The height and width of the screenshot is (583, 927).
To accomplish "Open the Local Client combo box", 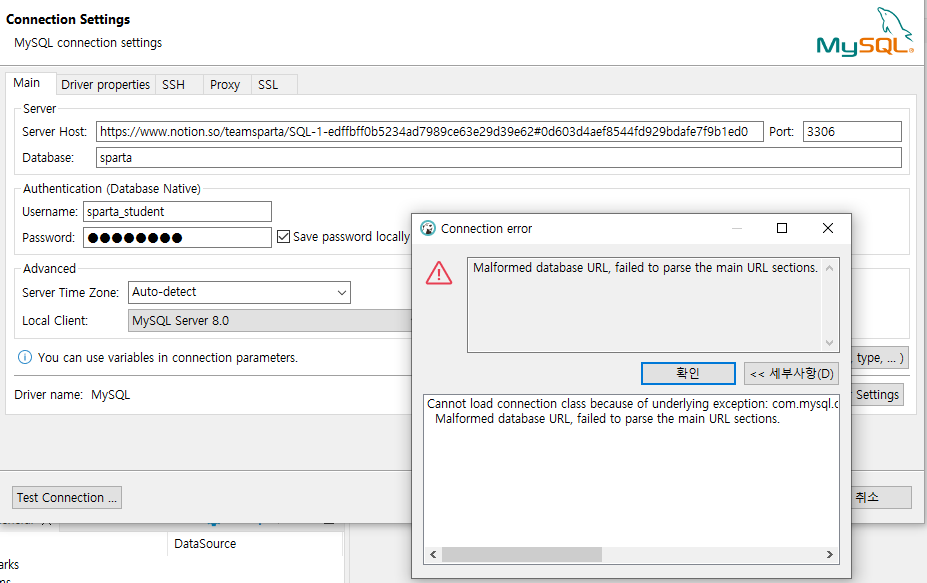I will point(270,320).
